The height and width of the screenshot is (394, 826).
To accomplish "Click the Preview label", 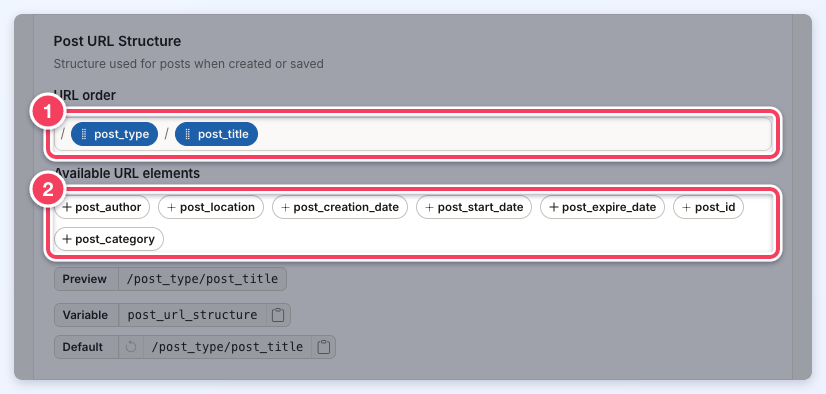I will click(x=84, y=279).
